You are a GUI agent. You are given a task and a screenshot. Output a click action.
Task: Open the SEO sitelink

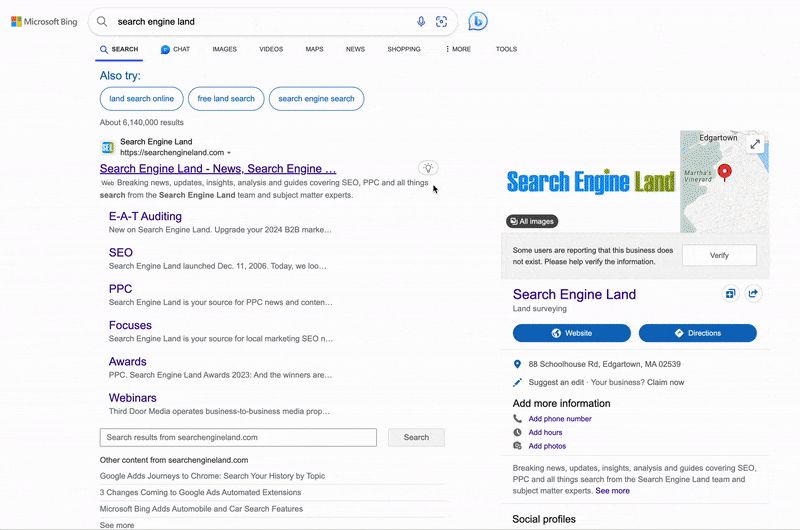[x=120, y=253]
